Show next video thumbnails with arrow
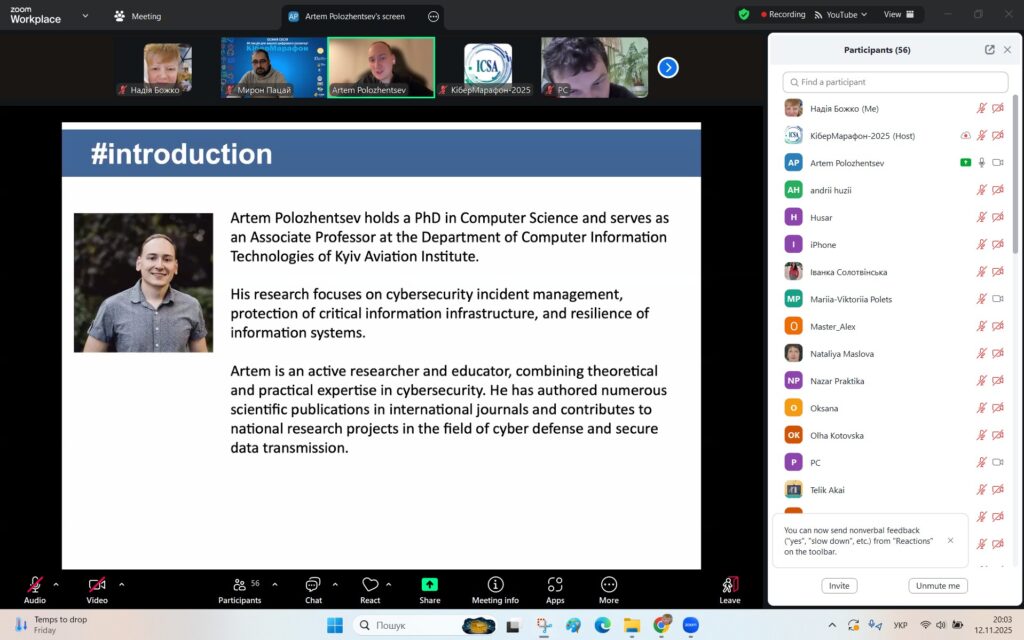Viewport: 1024px width, 640px height. [668, 67]
